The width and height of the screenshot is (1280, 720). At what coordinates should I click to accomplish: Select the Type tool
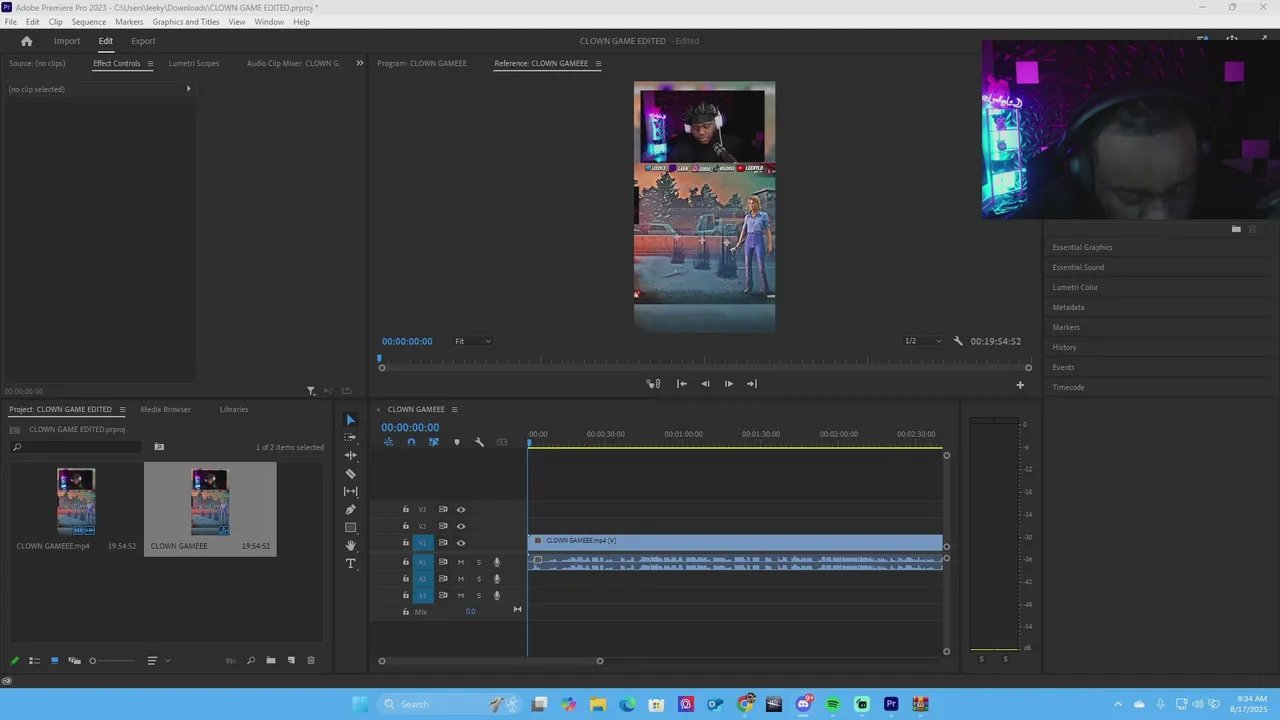tap(350, 563)
